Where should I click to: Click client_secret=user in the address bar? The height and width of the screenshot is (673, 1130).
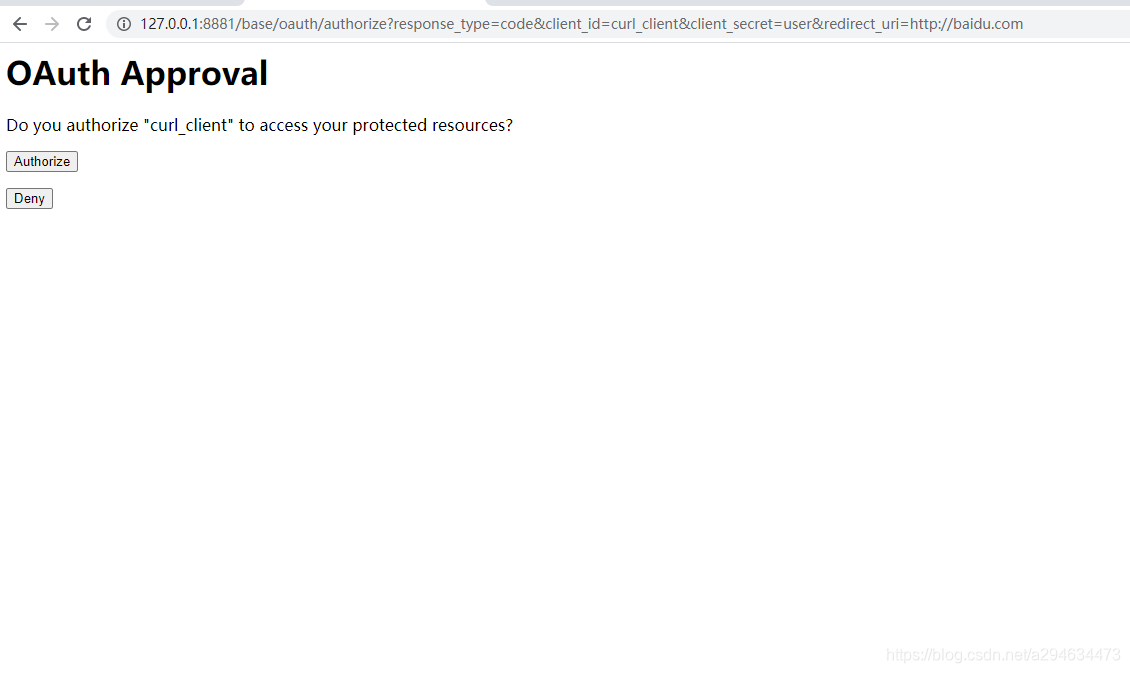tap(751, 24)
